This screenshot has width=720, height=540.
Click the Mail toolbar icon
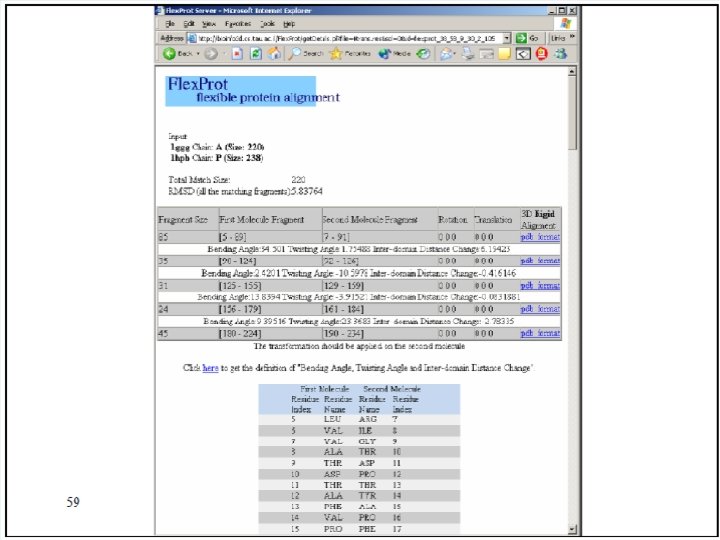(446, 54)
